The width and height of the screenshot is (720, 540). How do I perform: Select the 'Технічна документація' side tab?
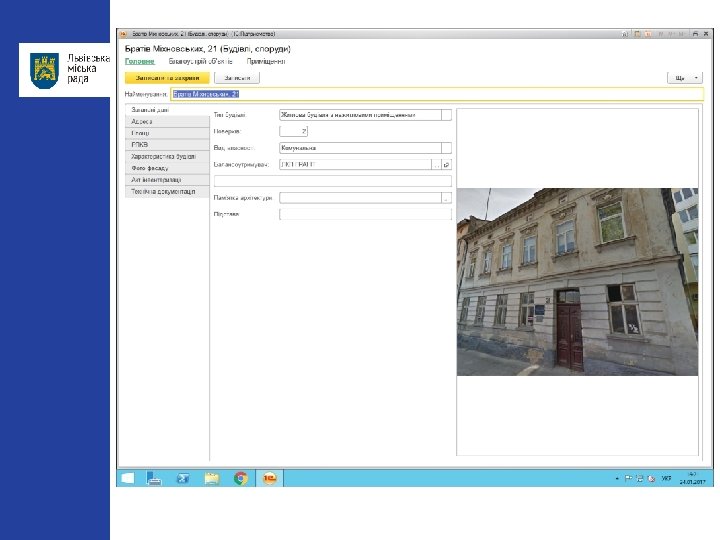pyautogui.click(x=167, y=191)
